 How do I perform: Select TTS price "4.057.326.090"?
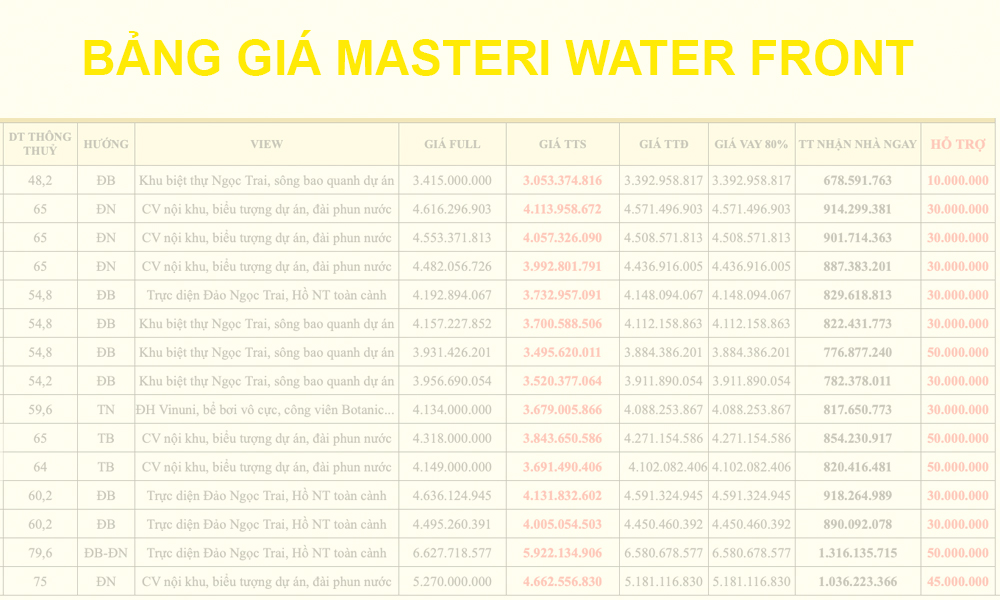[x=562, y=238]
